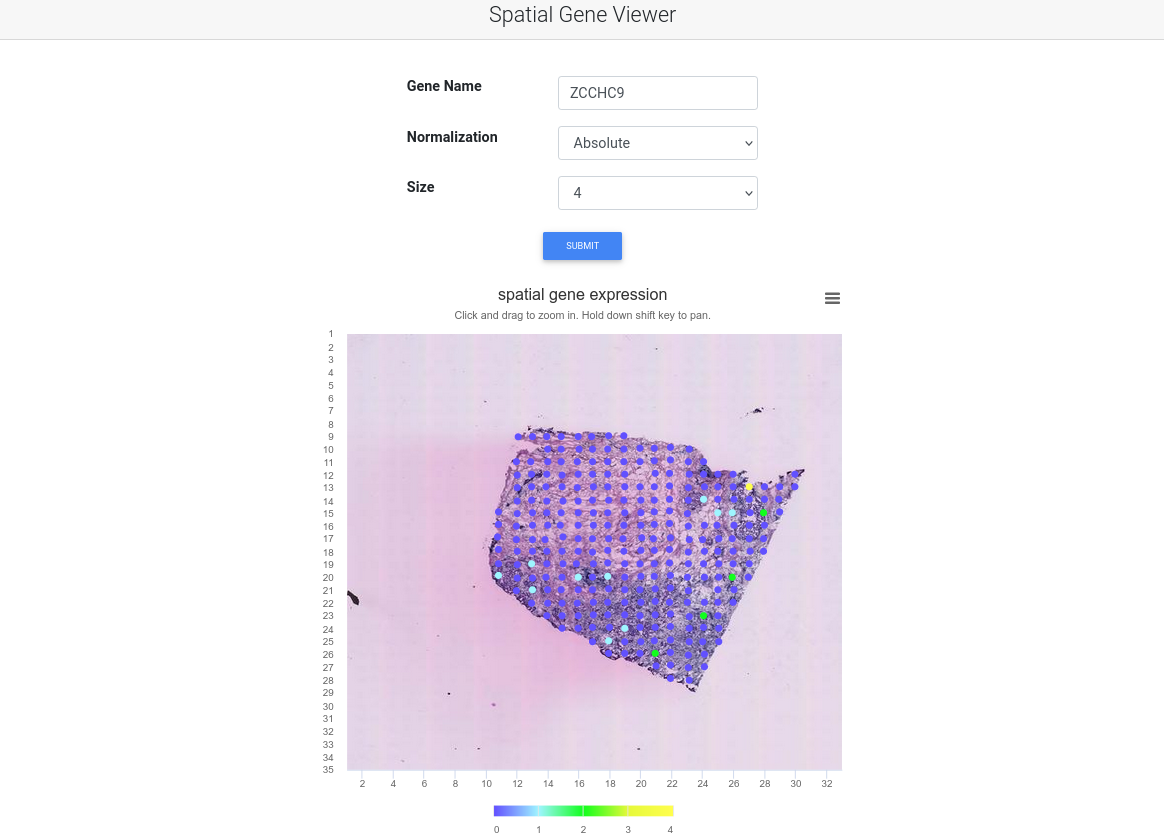The image size is (1164, 840).
Task: Expand the Normalization dropdown set to Absolute
Action: coord(657,143)
